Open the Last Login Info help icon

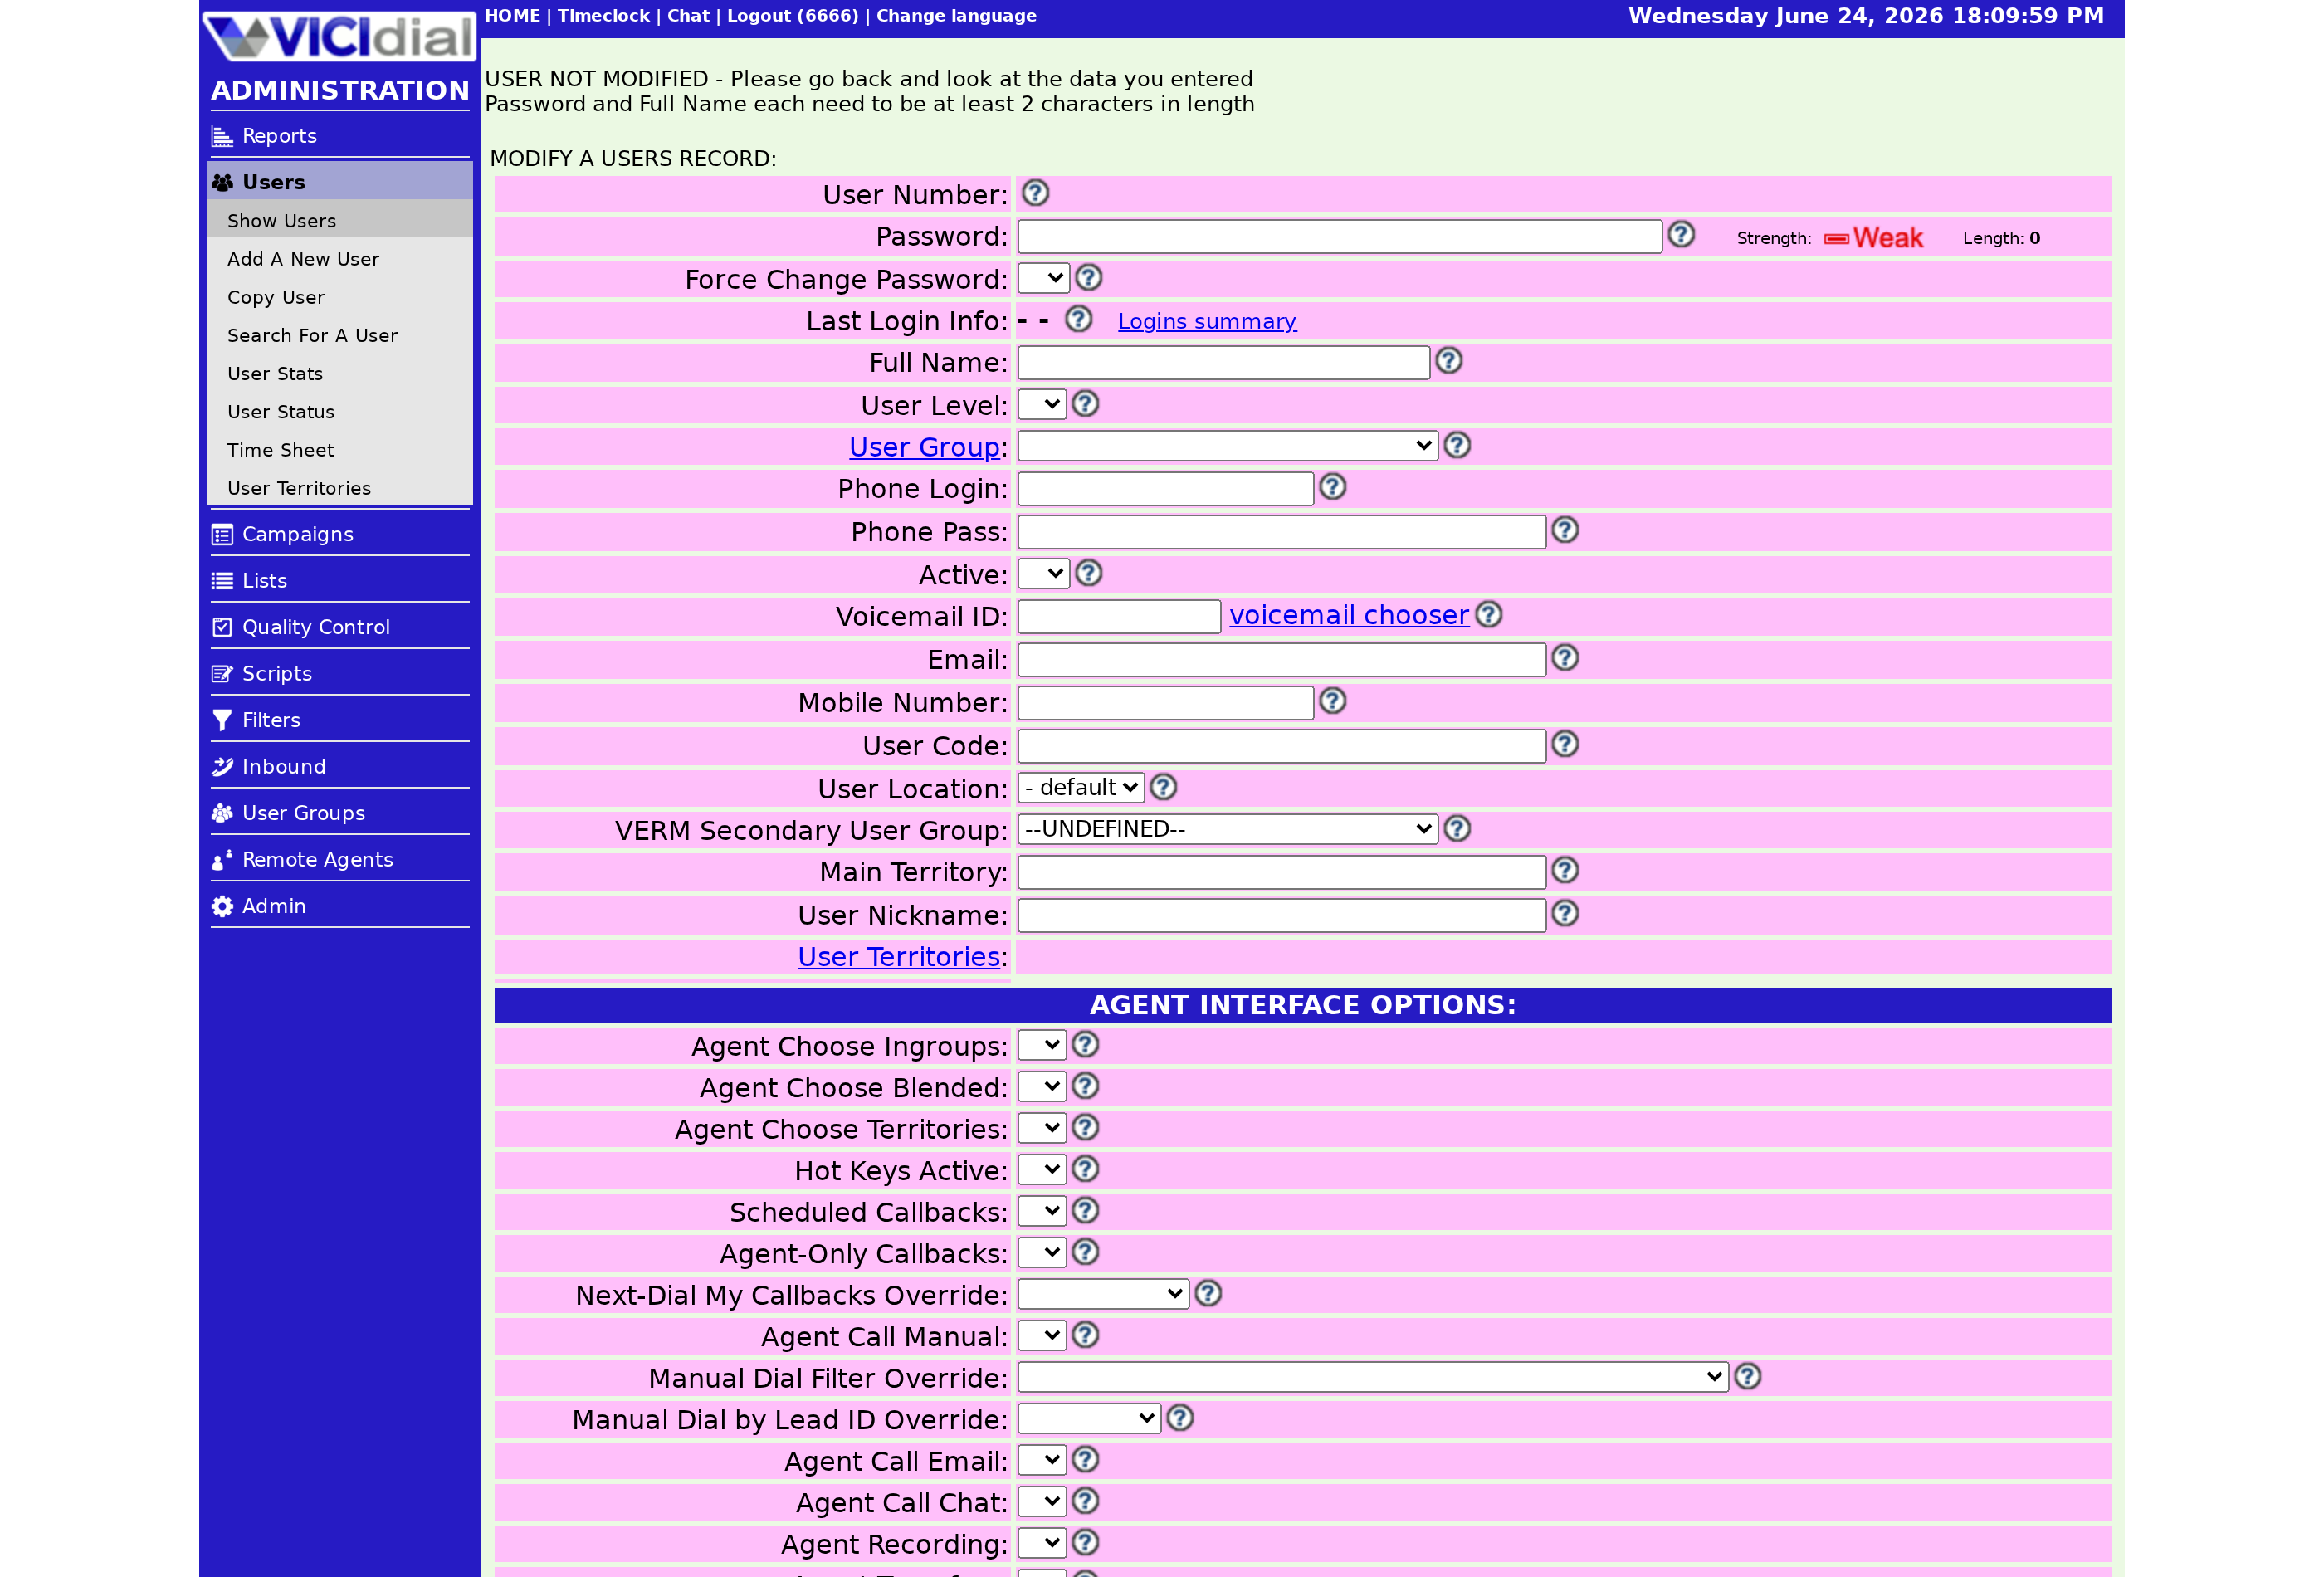coord(1078,319)
